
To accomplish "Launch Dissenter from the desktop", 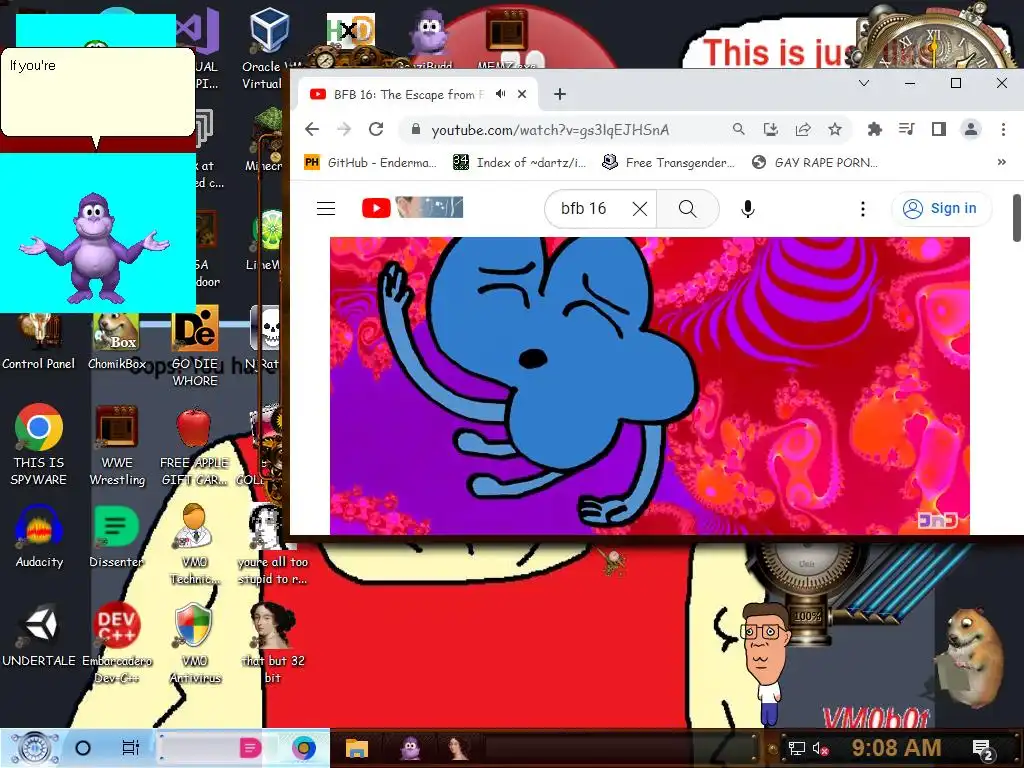I will tap(116, 536).
